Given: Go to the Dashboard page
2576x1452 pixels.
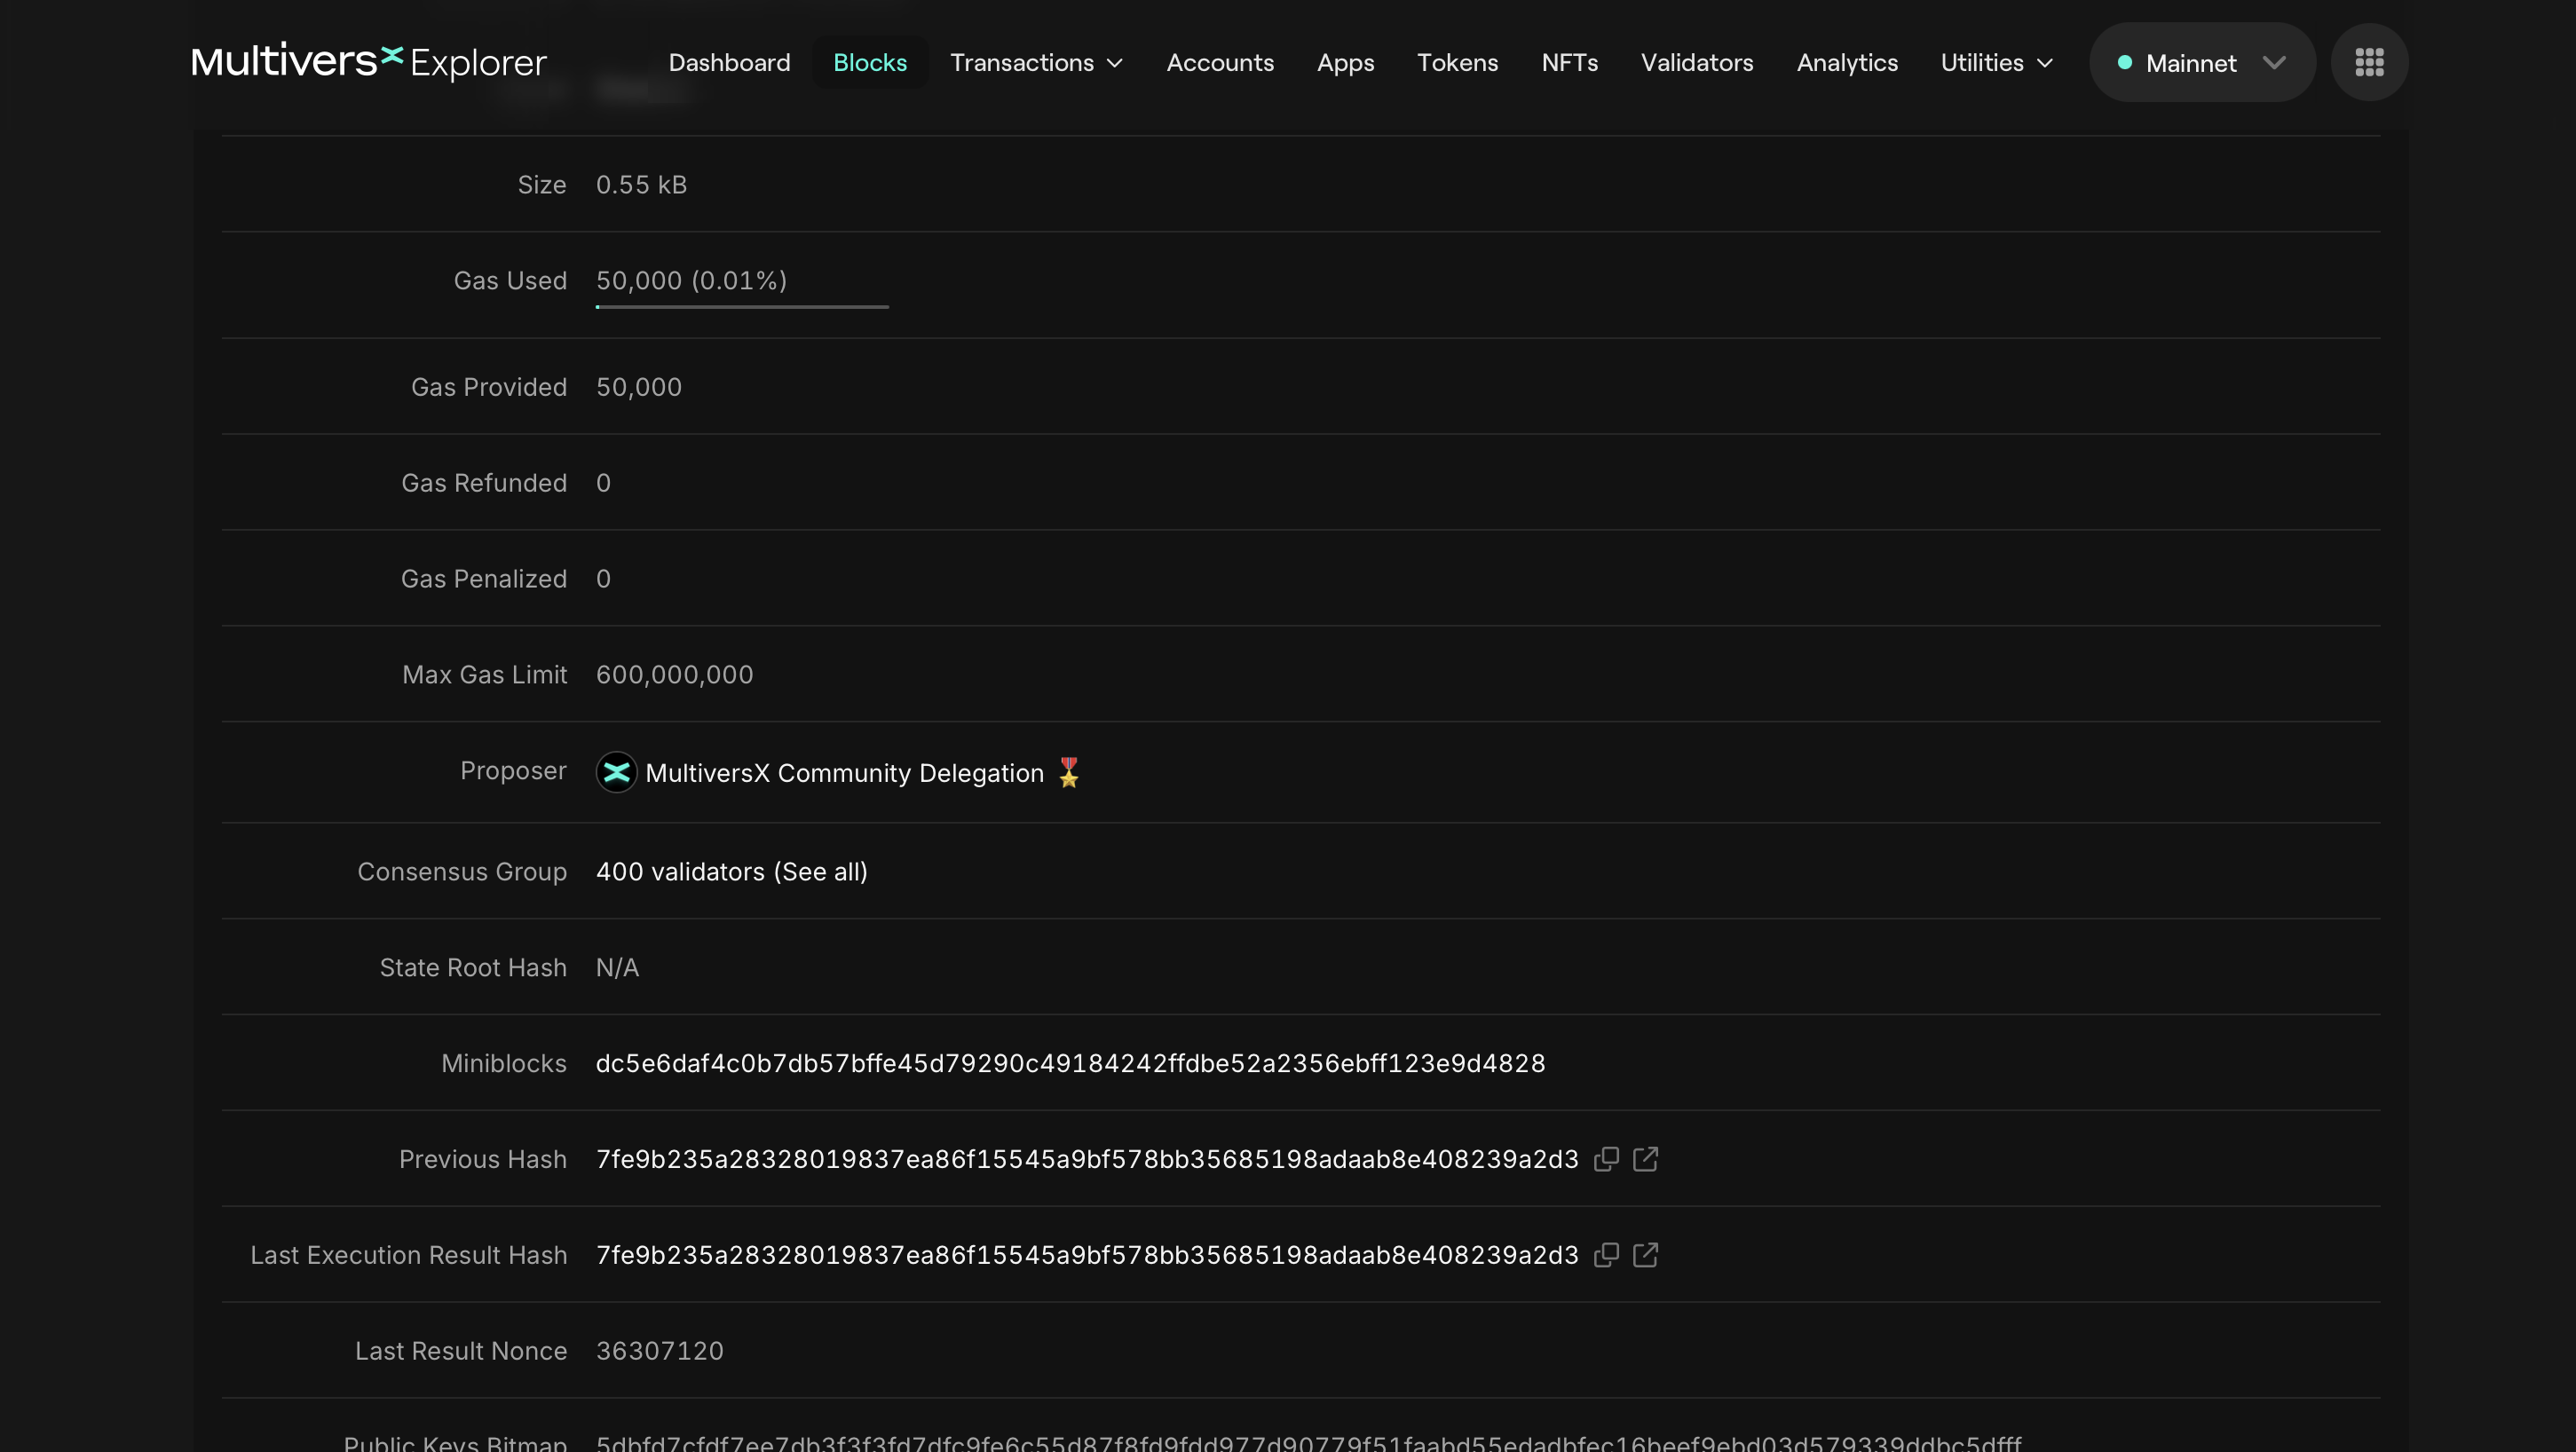Looking at the screenshot, I should coord(729,62).
